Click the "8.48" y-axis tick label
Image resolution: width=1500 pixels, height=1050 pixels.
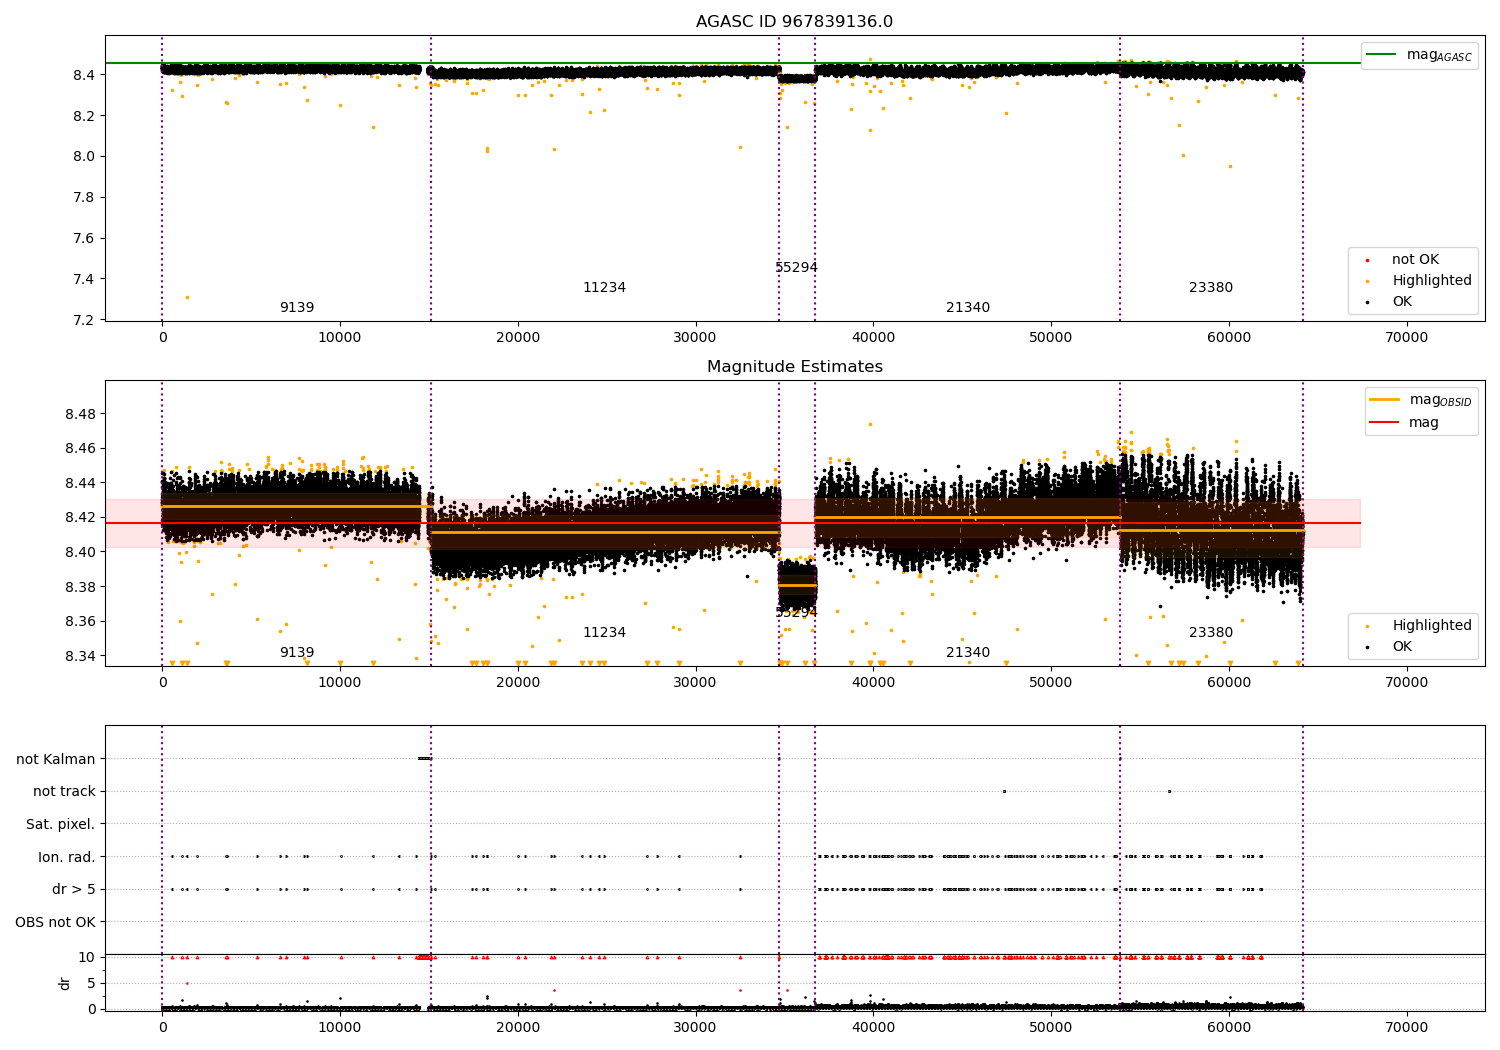pos(80,415)
